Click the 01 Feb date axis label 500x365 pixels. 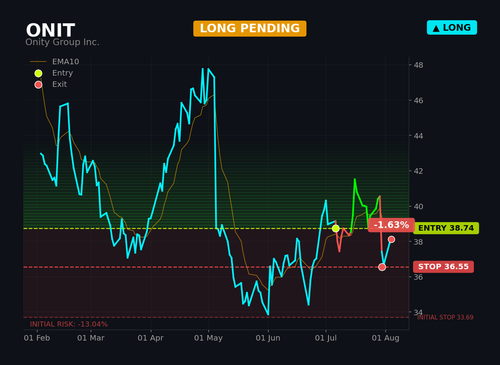click(x=37, y=338)
